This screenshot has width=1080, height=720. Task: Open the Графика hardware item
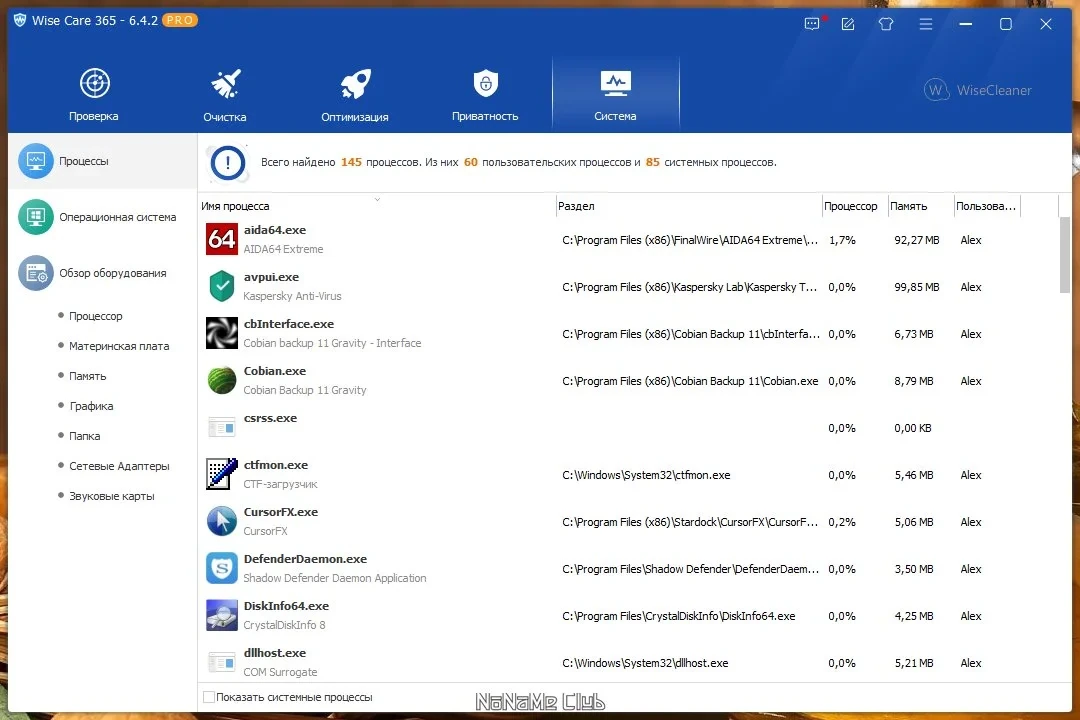point(91,406)
